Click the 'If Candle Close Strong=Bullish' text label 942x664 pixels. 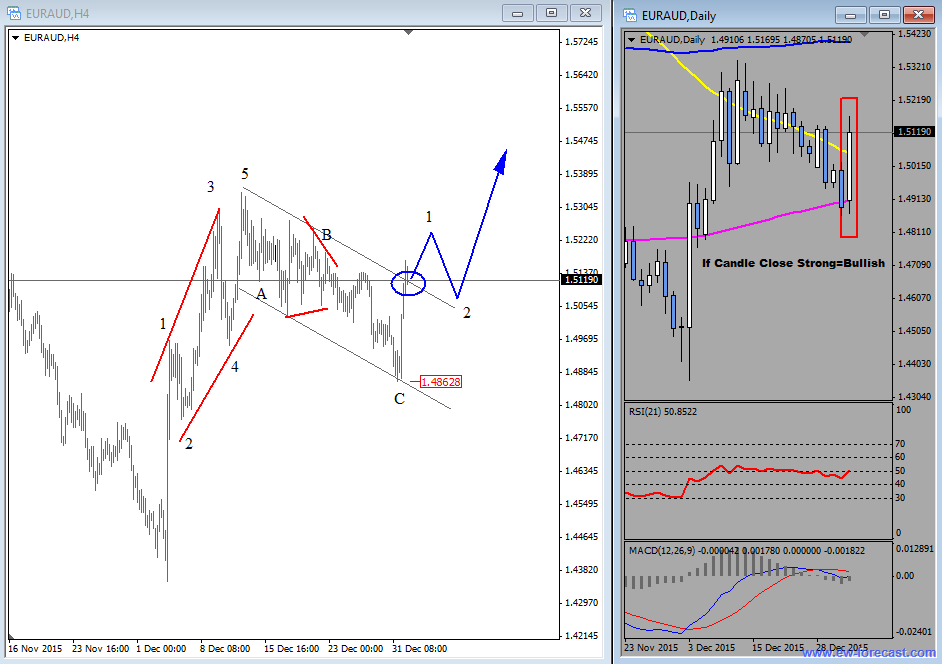tap(793, 263)
